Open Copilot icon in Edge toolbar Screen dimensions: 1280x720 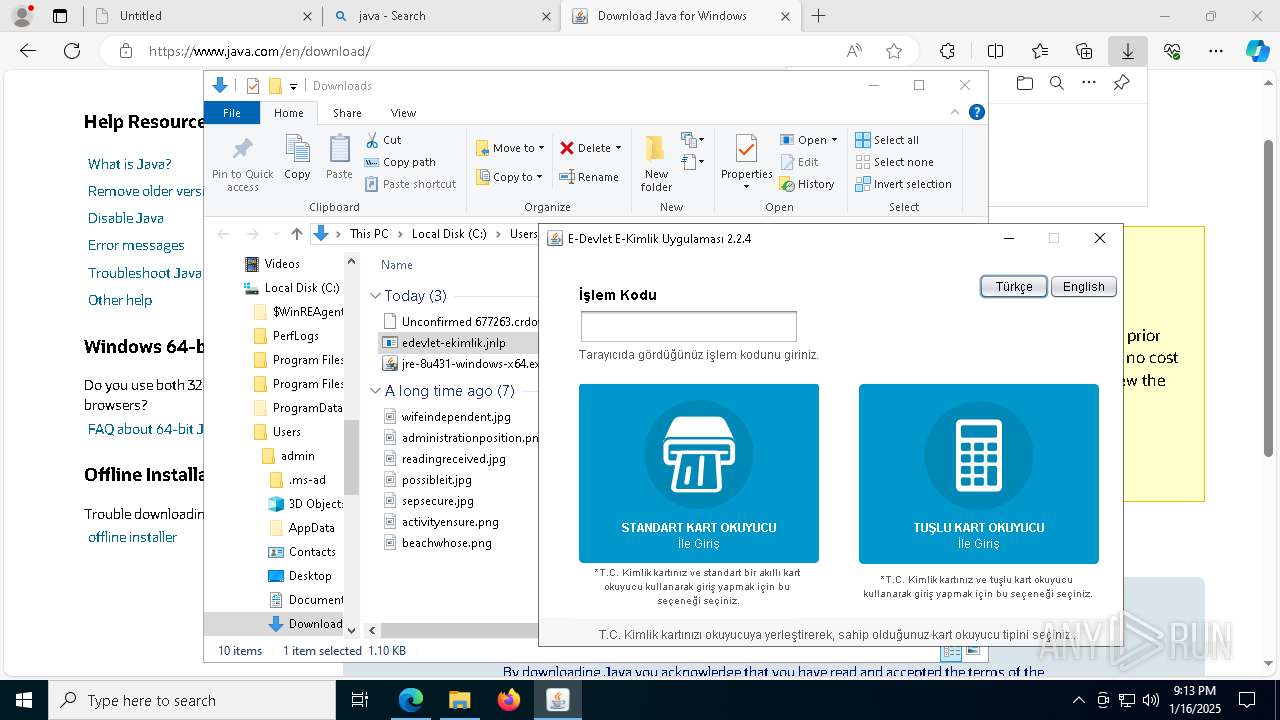1257,51
